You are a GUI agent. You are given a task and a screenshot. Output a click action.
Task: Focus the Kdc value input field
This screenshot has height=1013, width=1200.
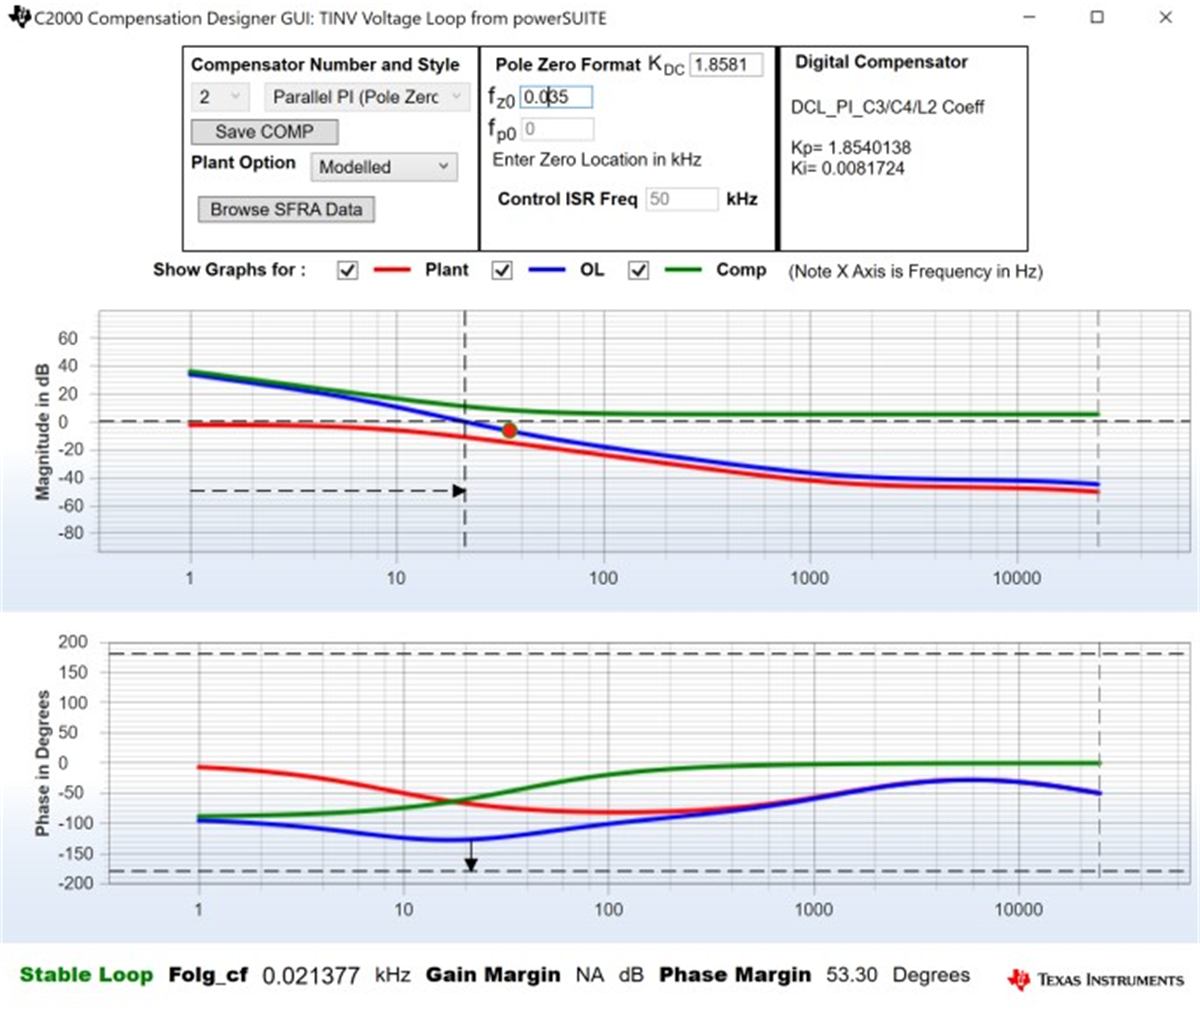pyautogui.click(x=726, y=65)
